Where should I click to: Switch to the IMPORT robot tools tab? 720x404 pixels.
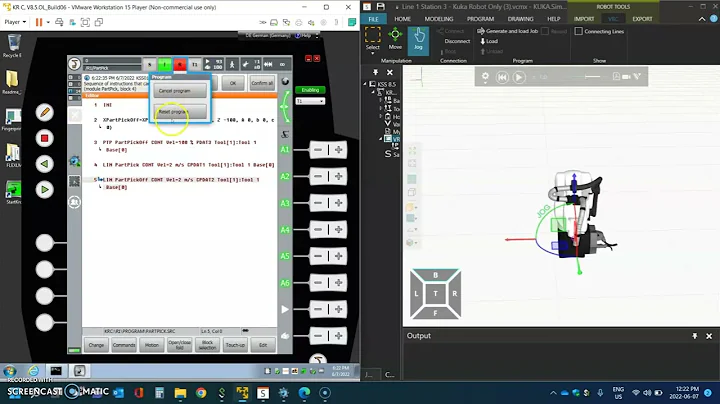tap(584, 19)
